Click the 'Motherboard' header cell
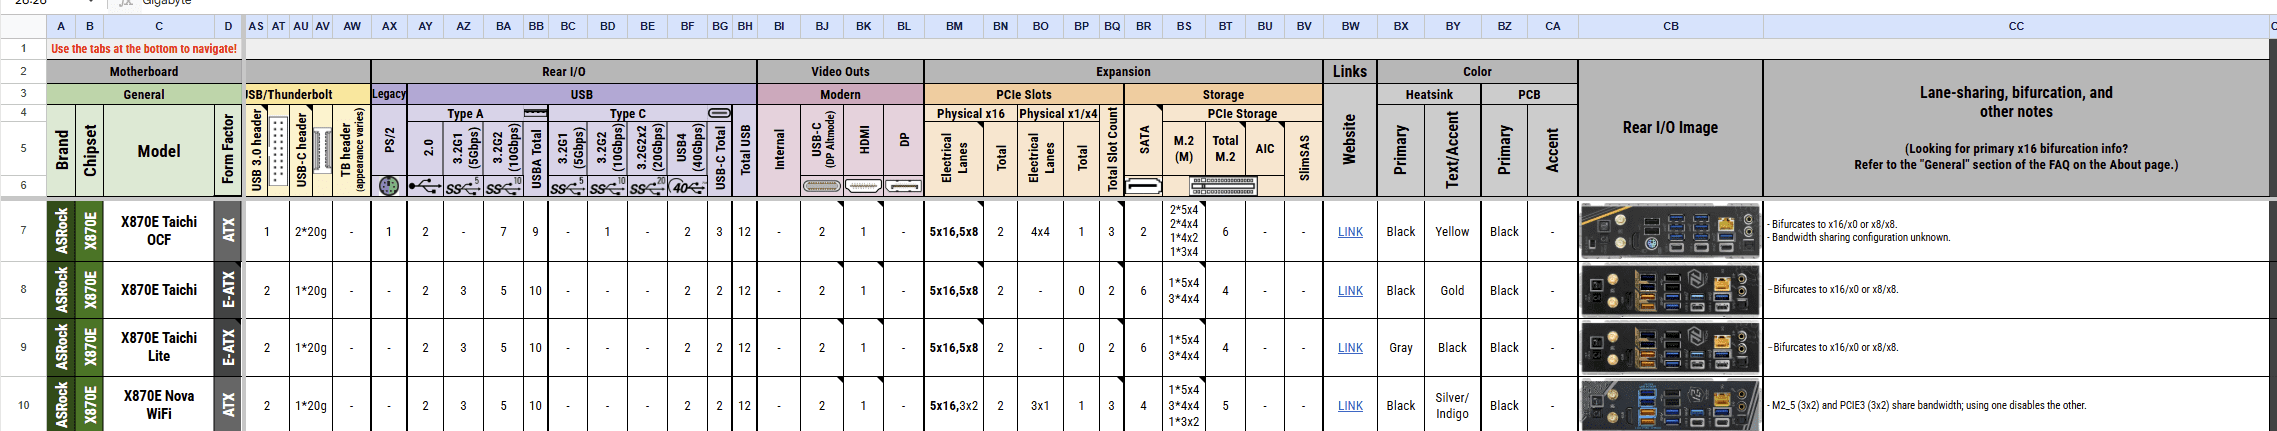Image resolution: width=2277 pixels, height=431 pixels. tap(144, 71)
